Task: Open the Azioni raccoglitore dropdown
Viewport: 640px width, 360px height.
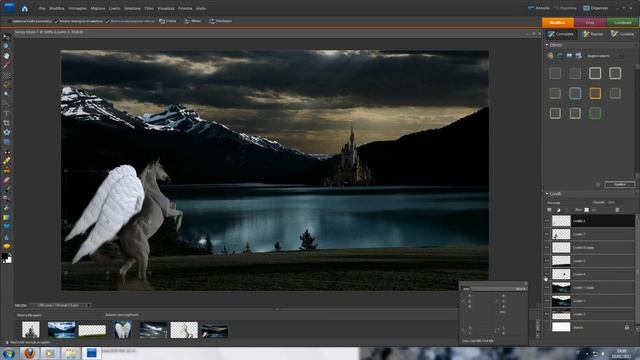Action: [122, 315]
